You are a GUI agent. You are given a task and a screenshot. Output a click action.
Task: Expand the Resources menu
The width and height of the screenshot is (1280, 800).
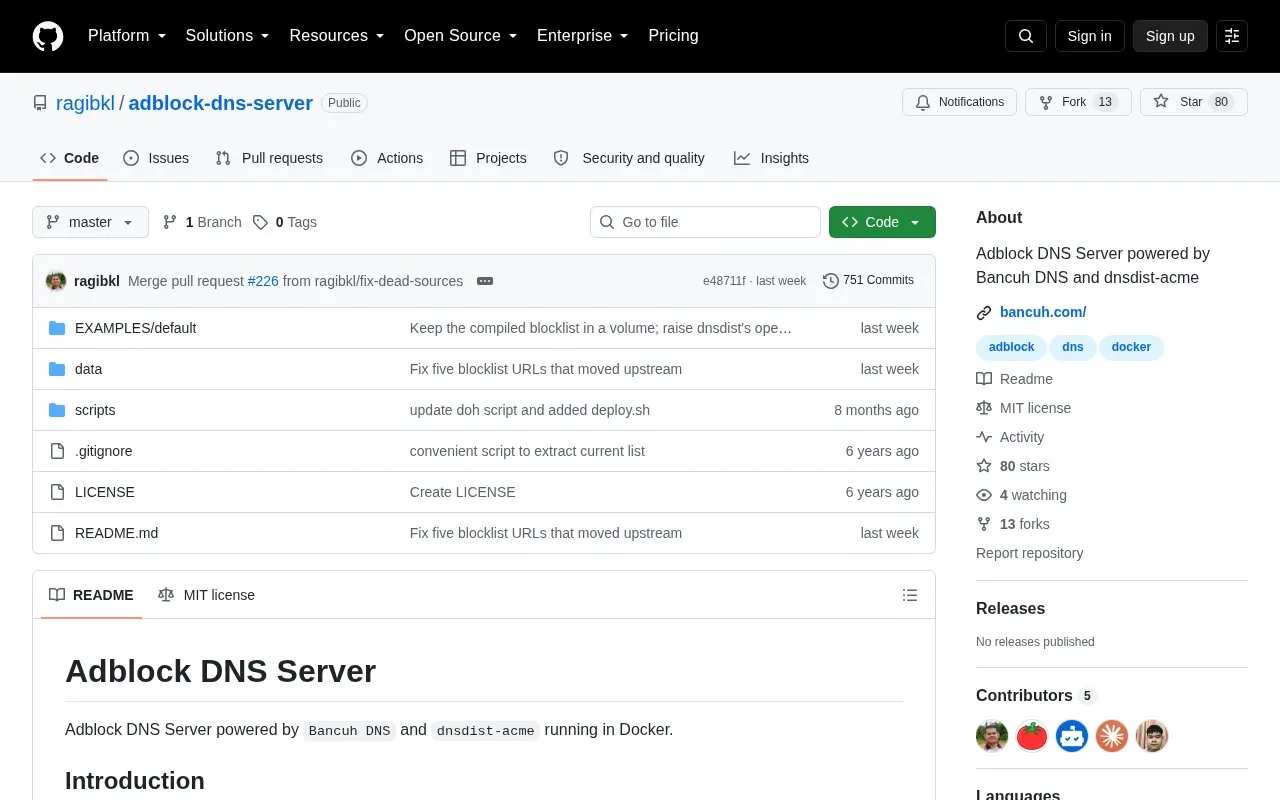(337, 36)
